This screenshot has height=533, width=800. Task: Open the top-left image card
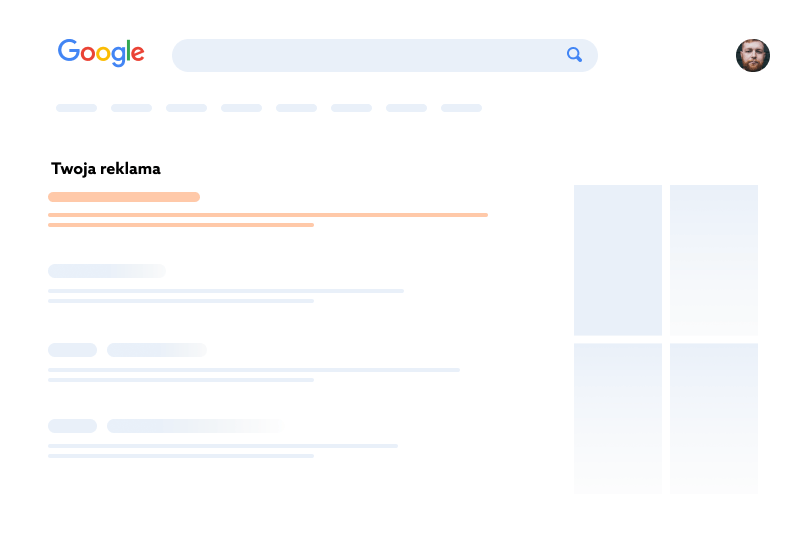pyautogui.click(x=618, y=260)
